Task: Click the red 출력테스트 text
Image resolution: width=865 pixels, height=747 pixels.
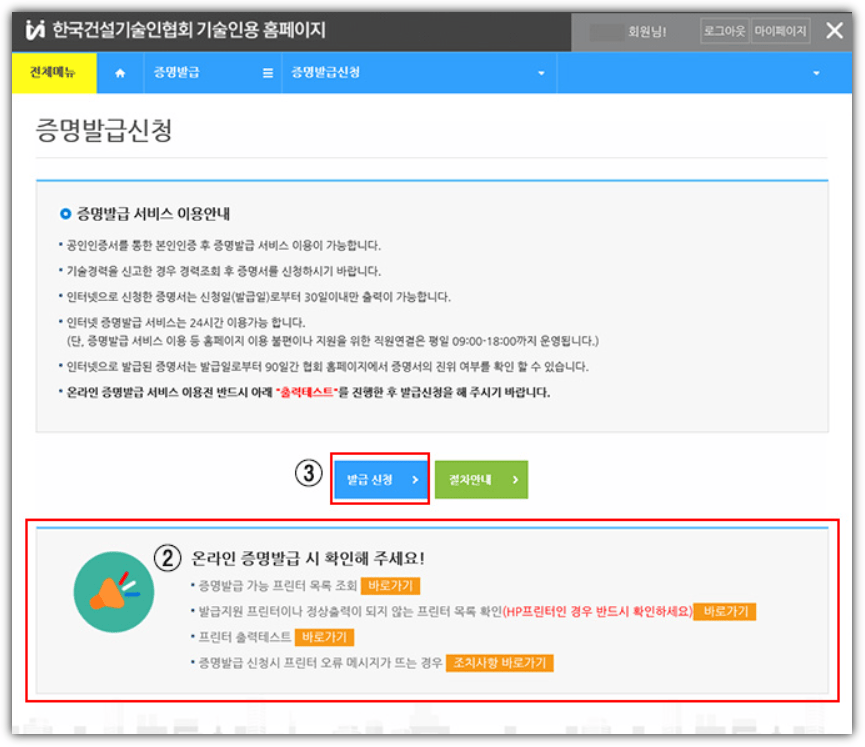Action: coord(307,392)
